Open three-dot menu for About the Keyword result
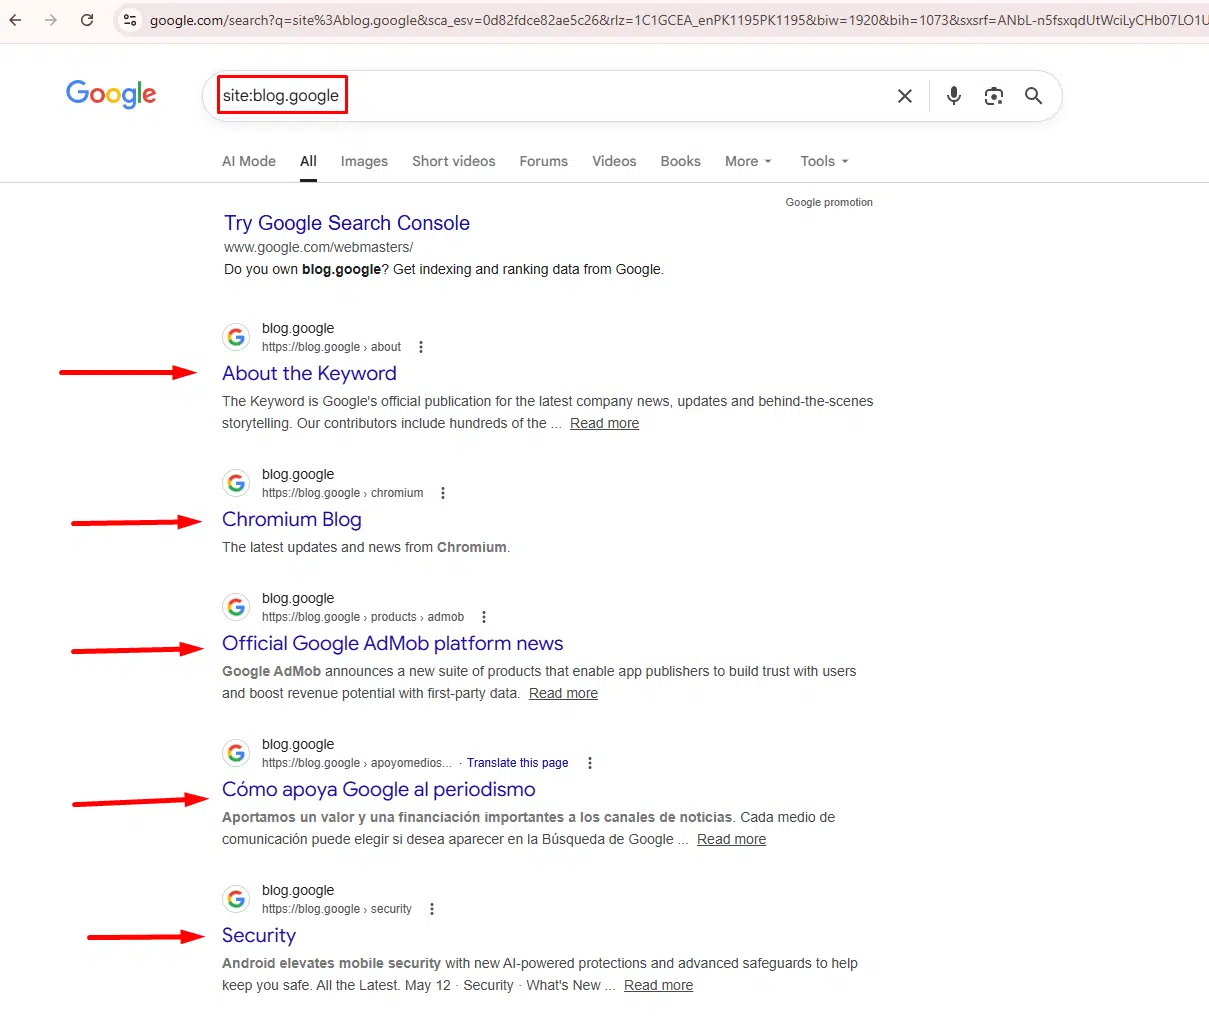1209x1019 pixels. (421, 347)
